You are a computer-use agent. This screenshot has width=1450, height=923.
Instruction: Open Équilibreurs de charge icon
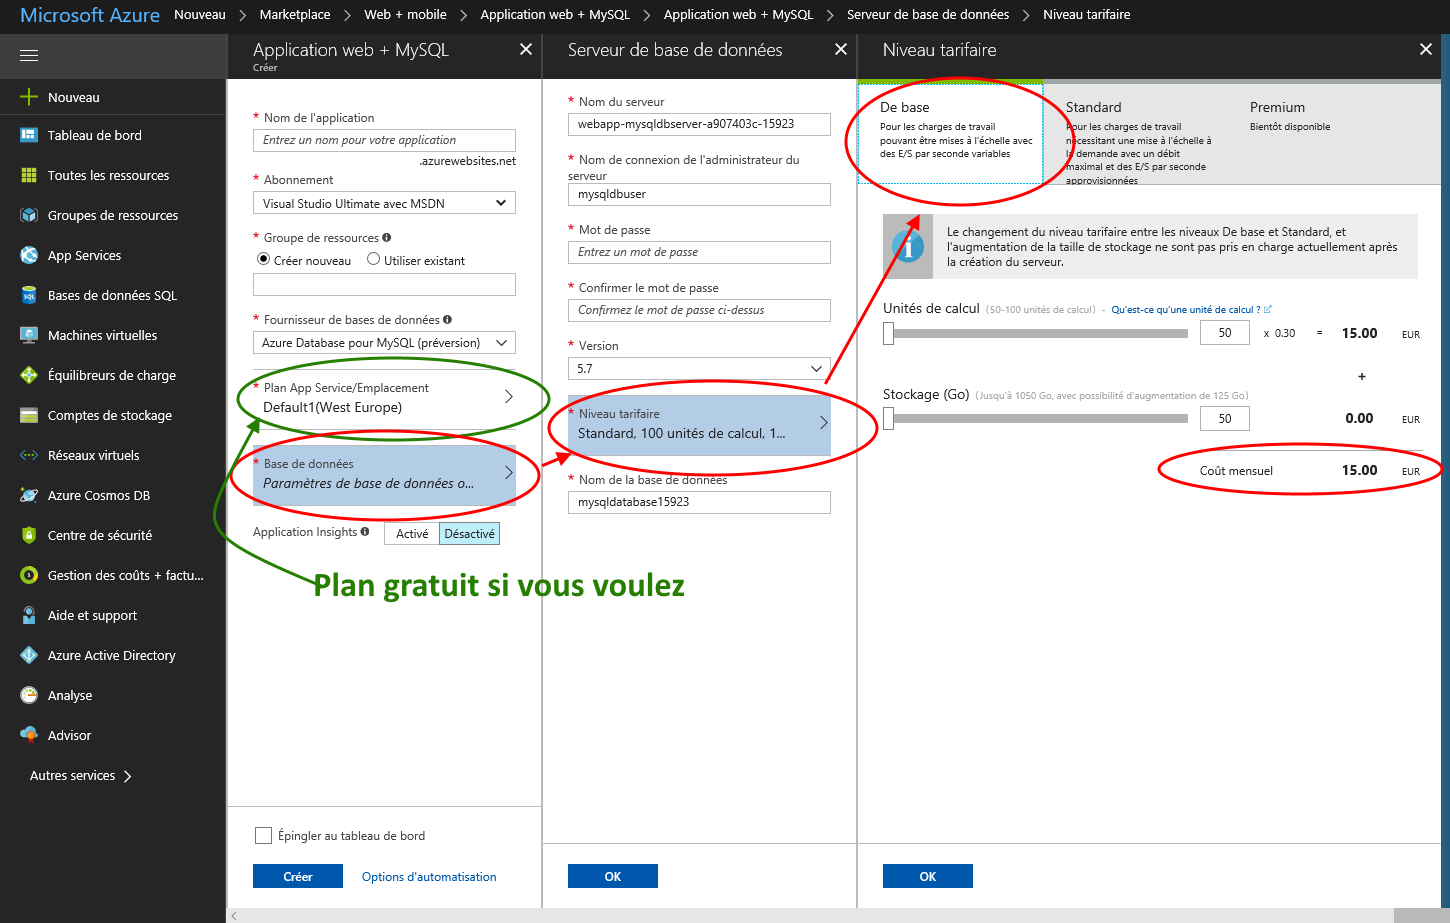[29, 375]
